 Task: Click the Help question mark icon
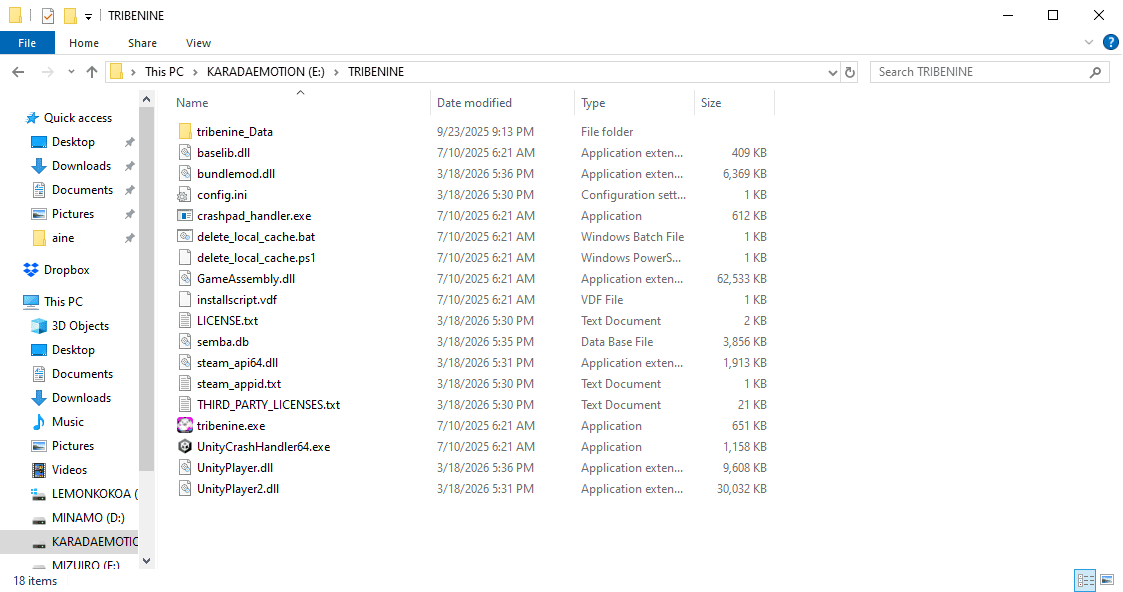tap(1110, 43)
